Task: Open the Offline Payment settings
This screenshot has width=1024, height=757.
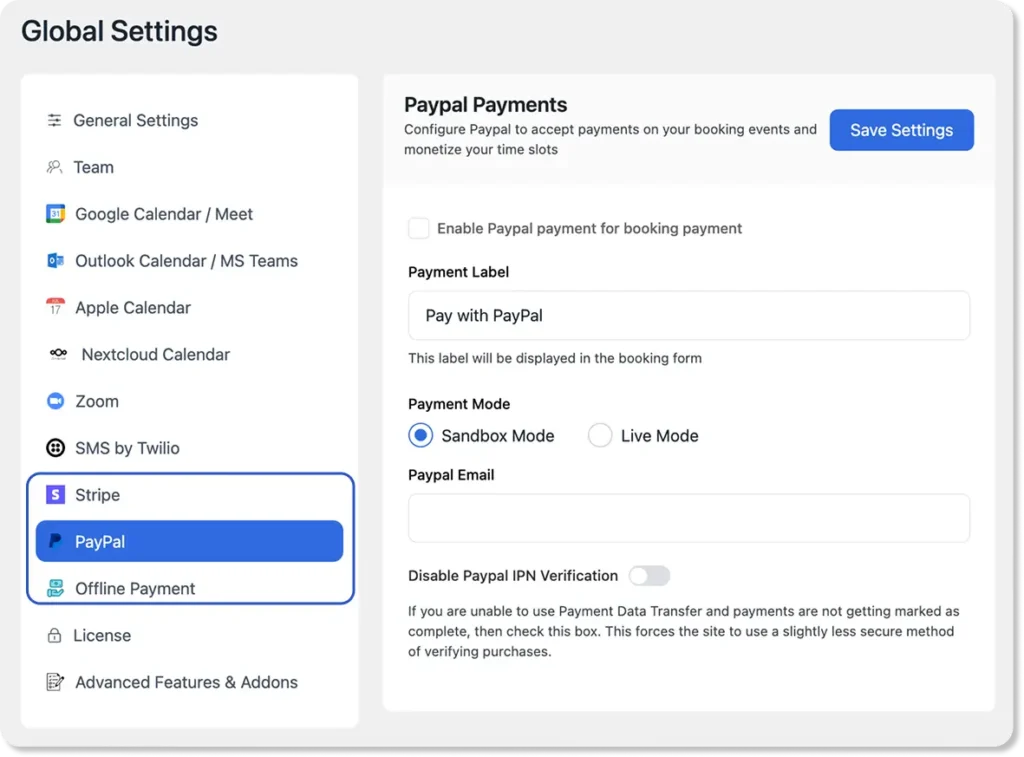Action: [135, 589]
